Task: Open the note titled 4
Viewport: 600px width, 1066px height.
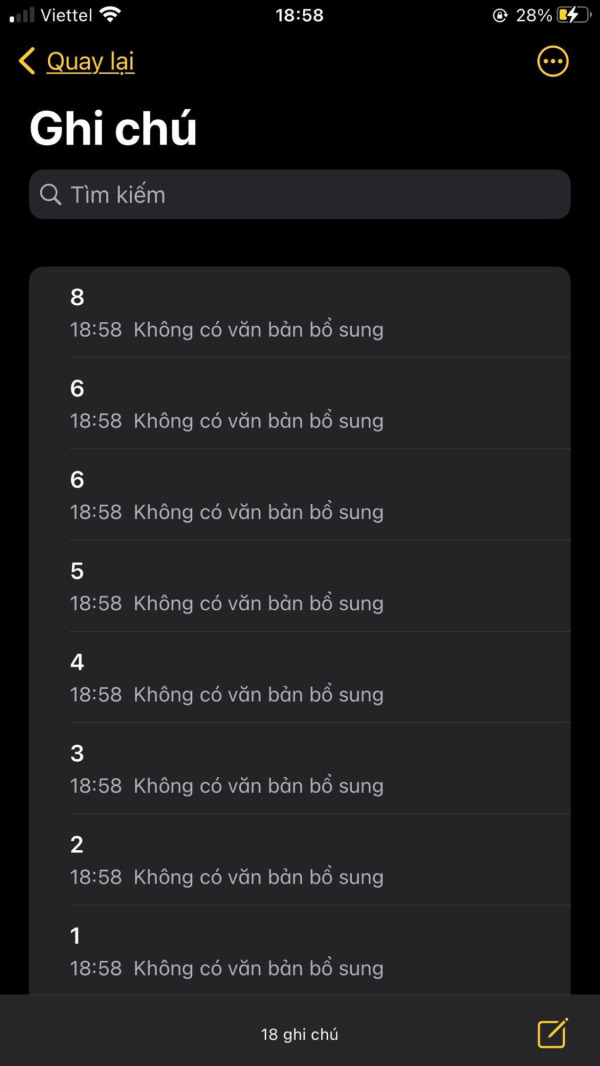Action: (x=300, y=677)
